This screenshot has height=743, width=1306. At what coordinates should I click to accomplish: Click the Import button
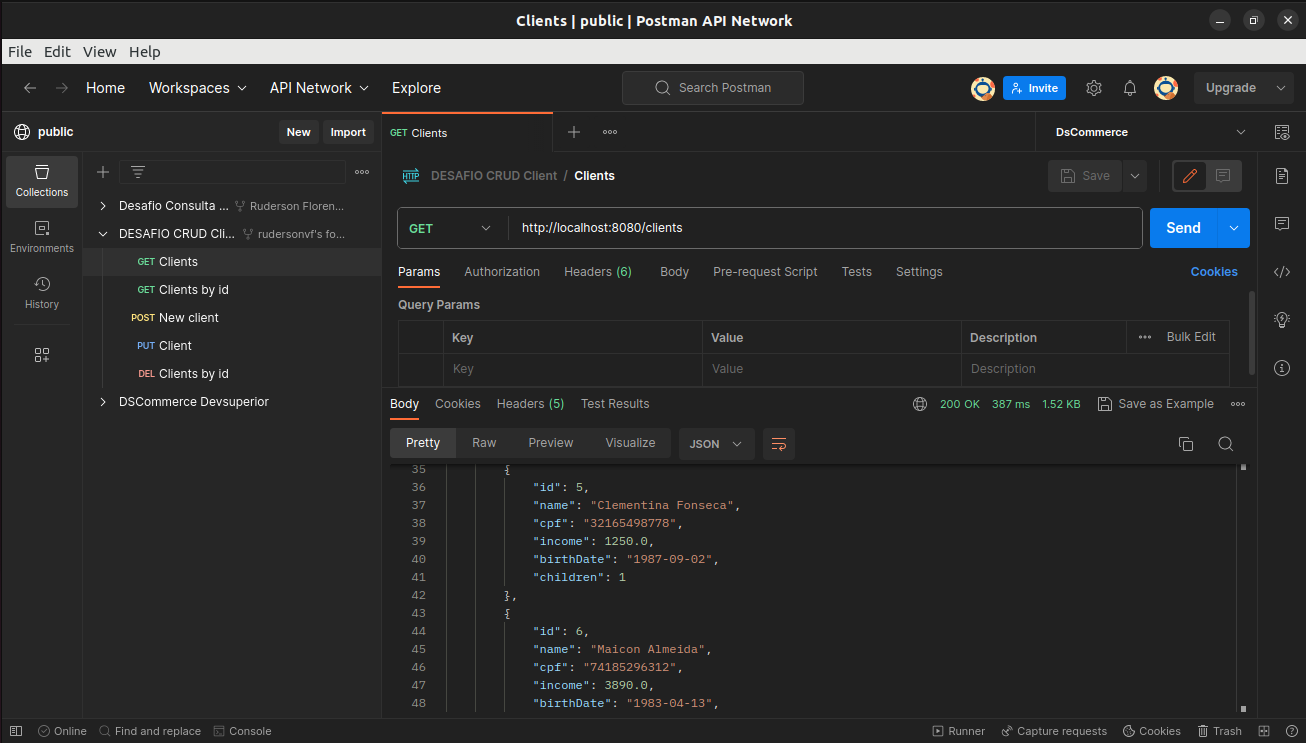click(x=348, y=132)
